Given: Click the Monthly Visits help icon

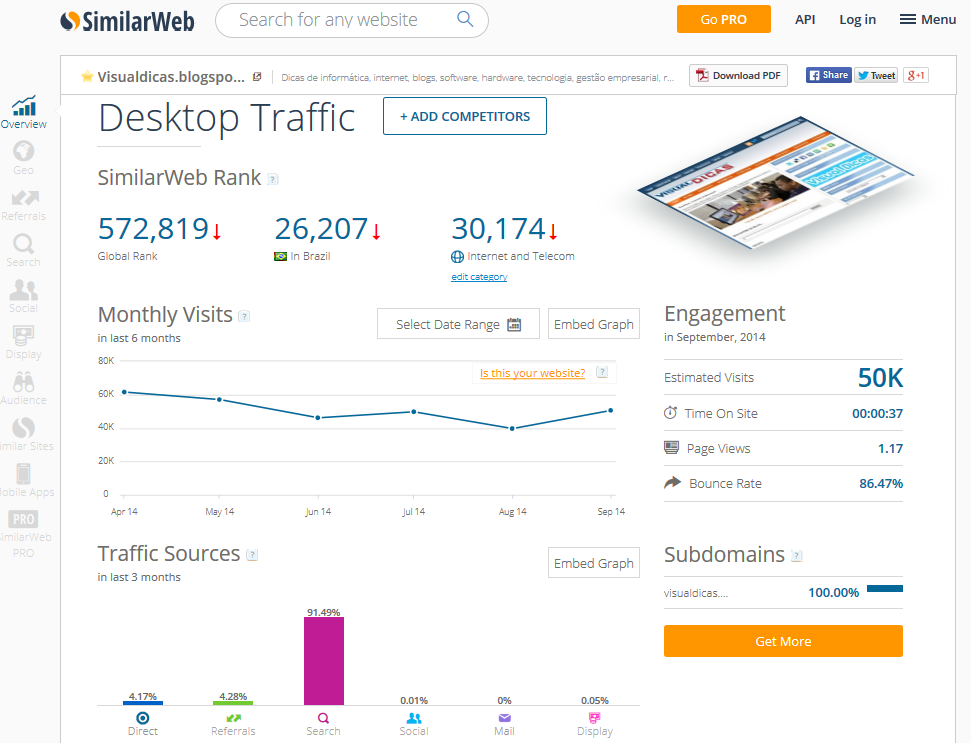Looking at the screenshot, I should click(245, 316).
